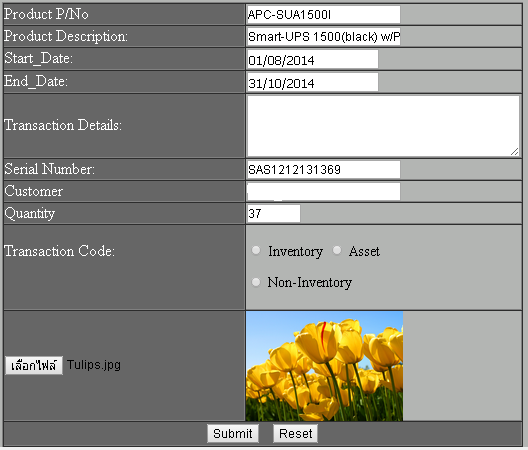Click the Inventory label text

click(295, 251)
